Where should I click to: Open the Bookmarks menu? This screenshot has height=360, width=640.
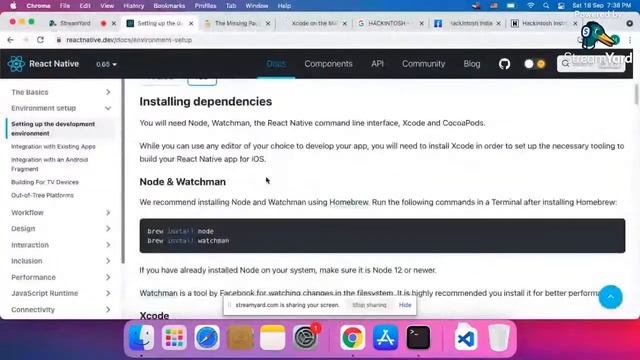click(169, 6)
